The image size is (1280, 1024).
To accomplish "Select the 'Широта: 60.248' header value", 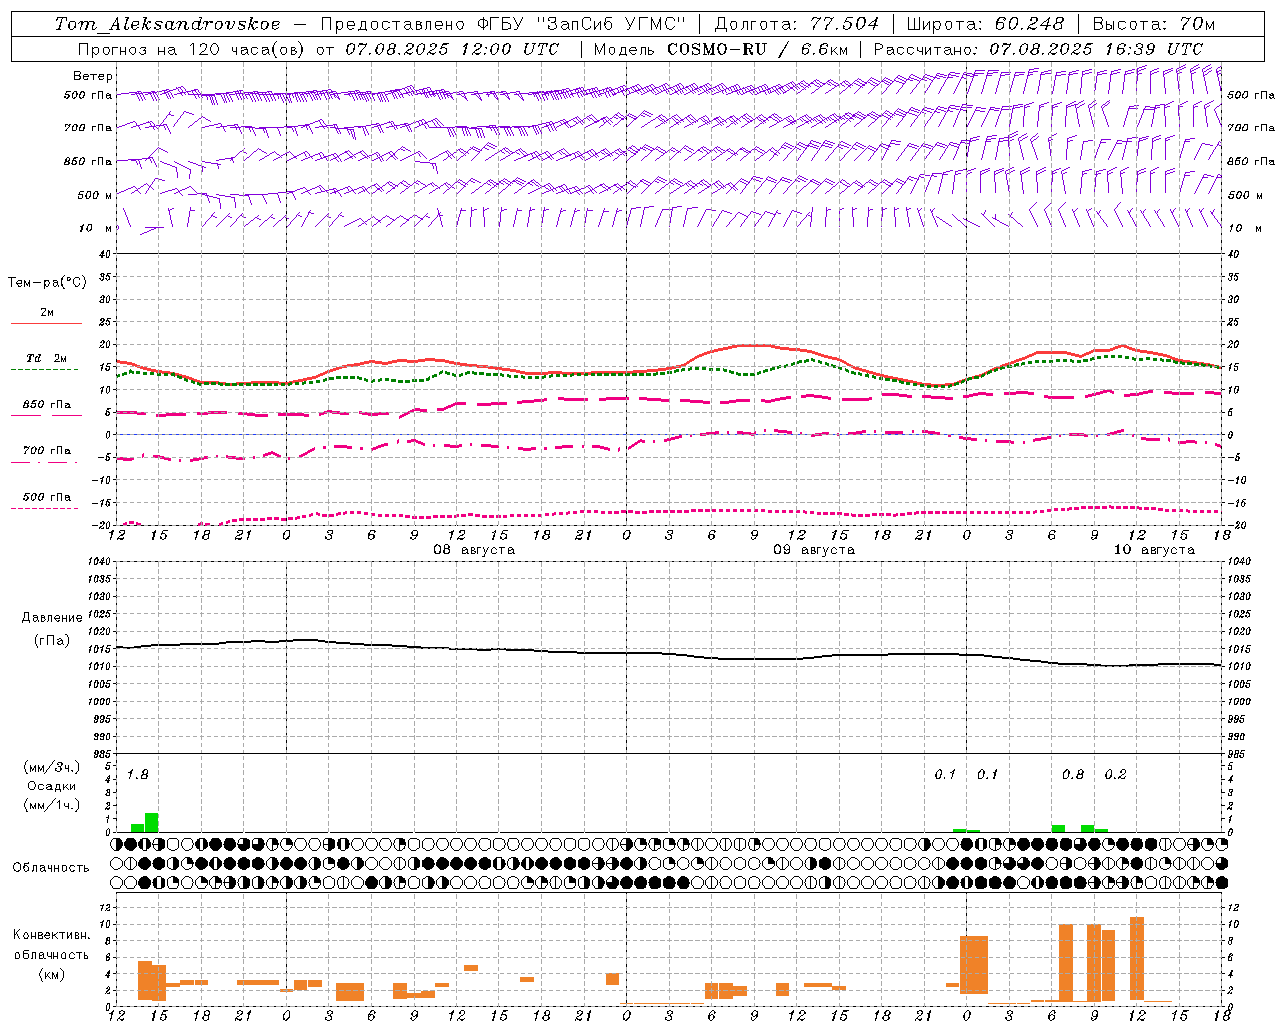I will [985, 24].
